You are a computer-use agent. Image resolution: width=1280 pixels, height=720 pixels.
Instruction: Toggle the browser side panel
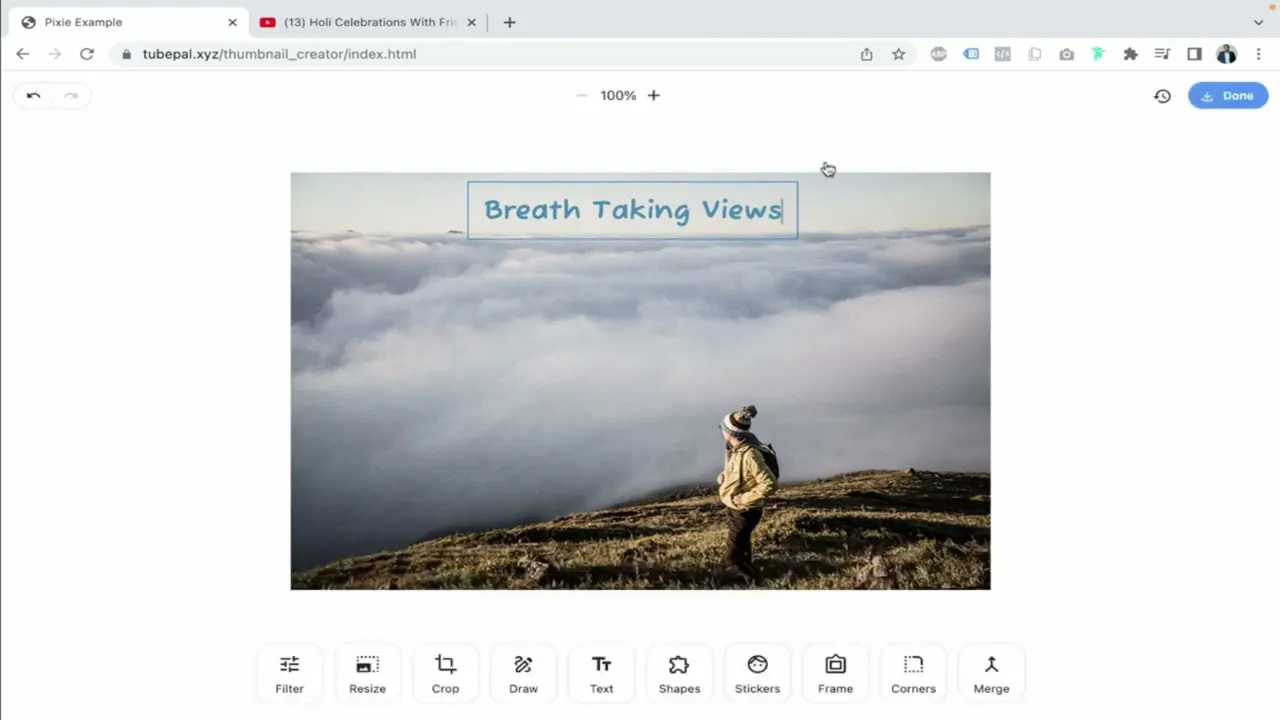(x=1194, y=54)
